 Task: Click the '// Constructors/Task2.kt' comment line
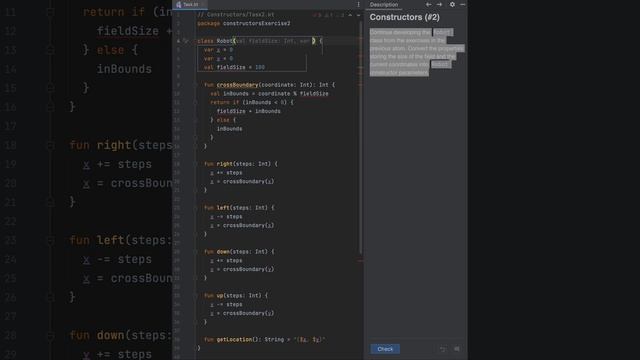pos(236,15)
